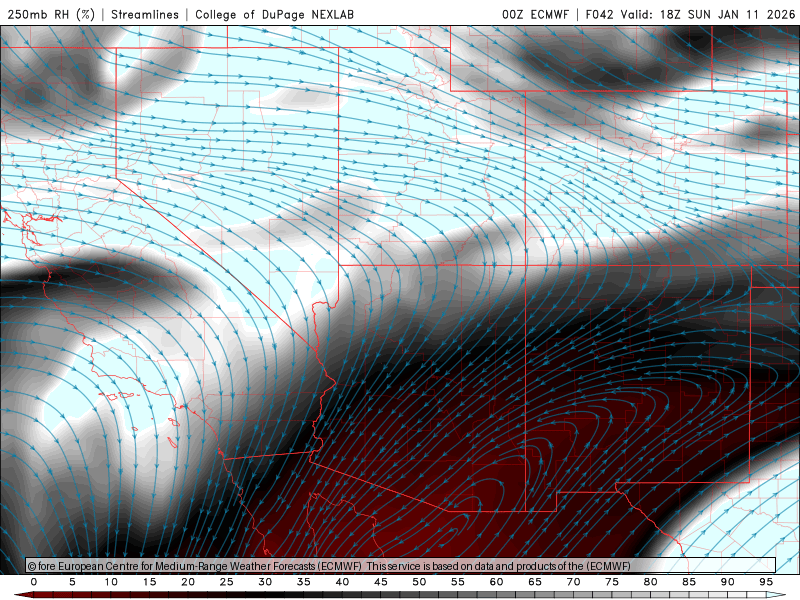Click the '90' value on color scale
This screenshot has width=800, height=600.
coord(727,582)
